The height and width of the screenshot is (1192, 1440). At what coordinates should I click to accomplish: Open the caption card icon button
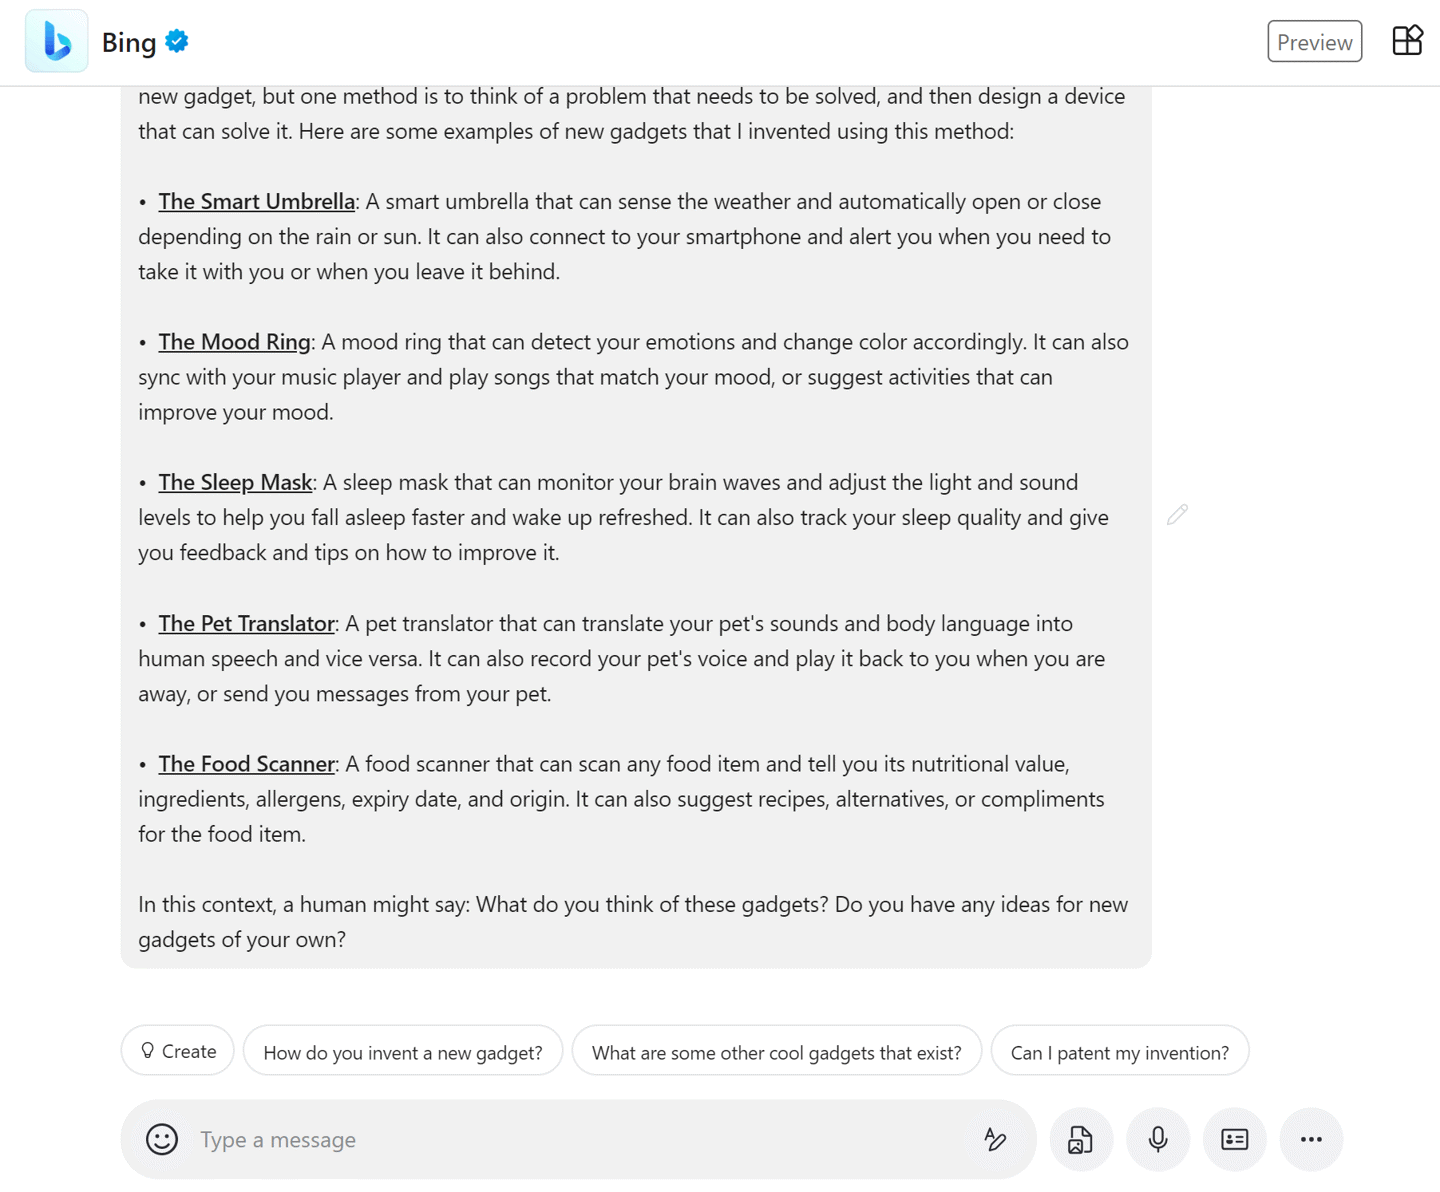pyautogui.click(x=1235, y=1139)
